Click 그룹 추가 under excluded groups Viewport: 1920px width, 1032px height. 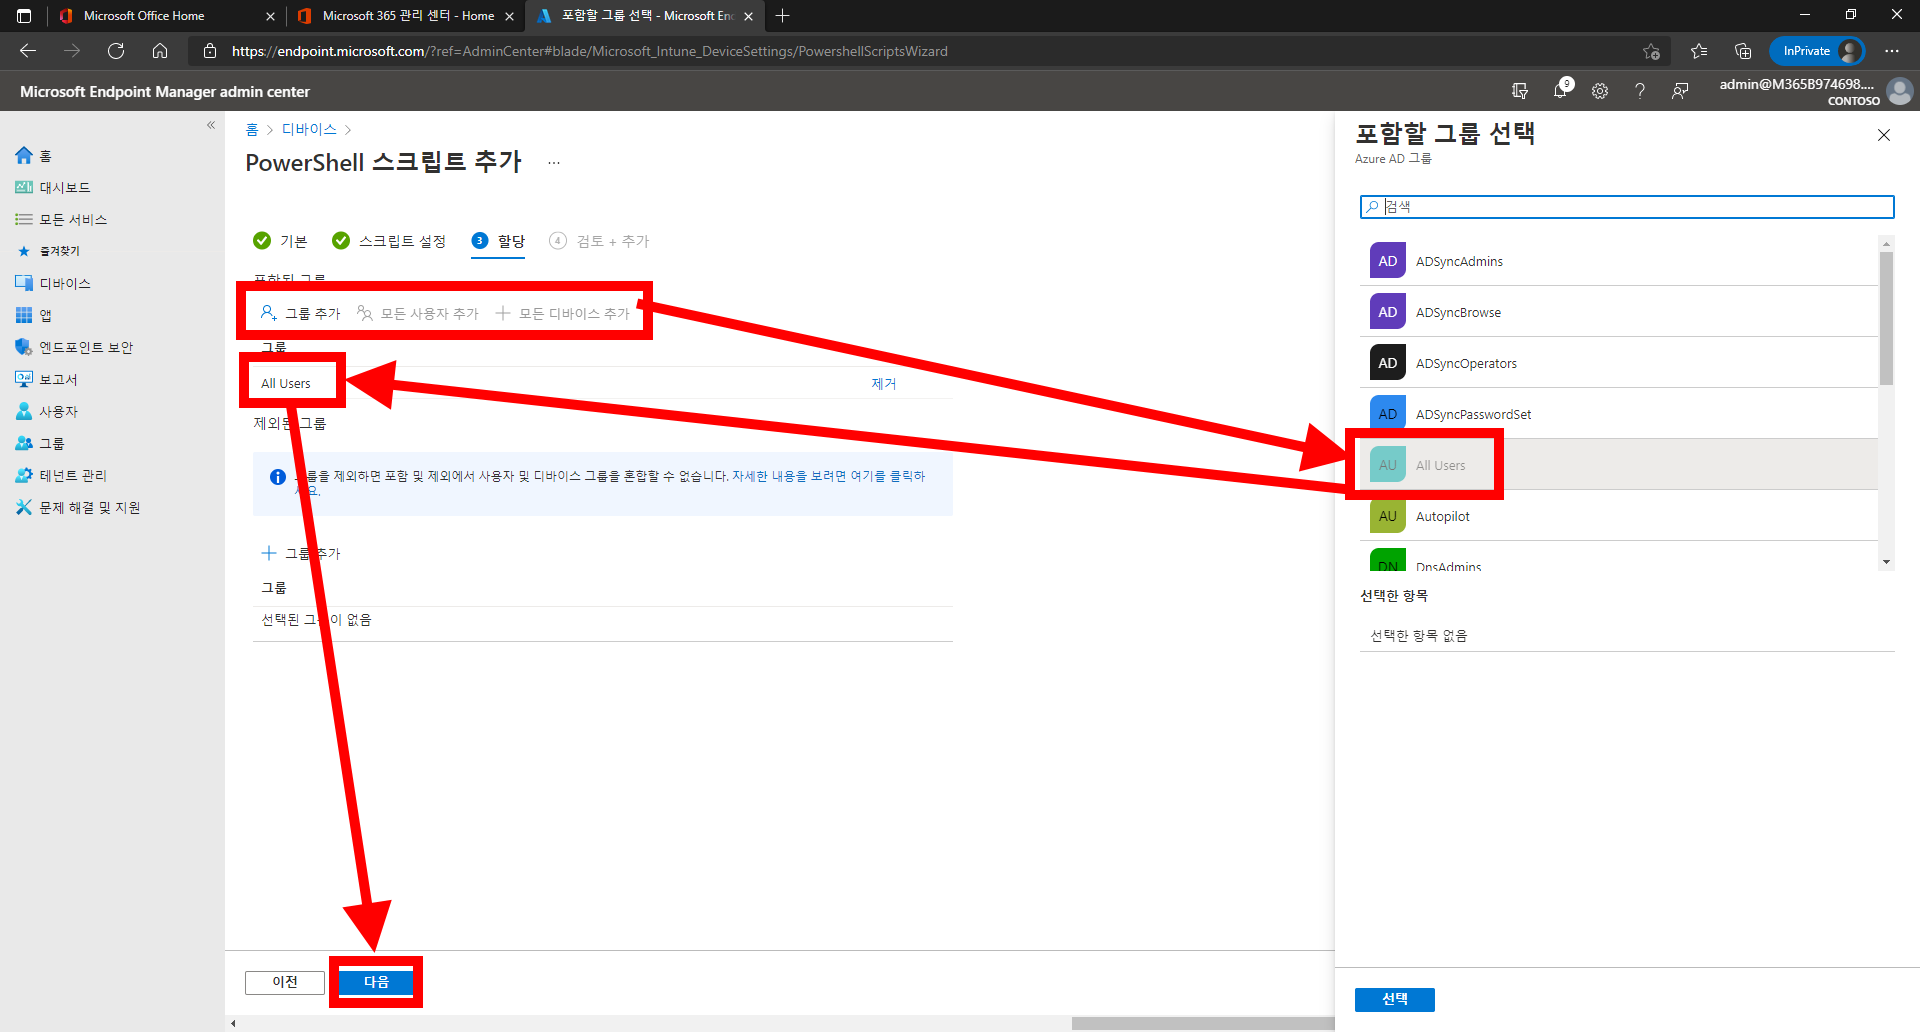point(300,553)
